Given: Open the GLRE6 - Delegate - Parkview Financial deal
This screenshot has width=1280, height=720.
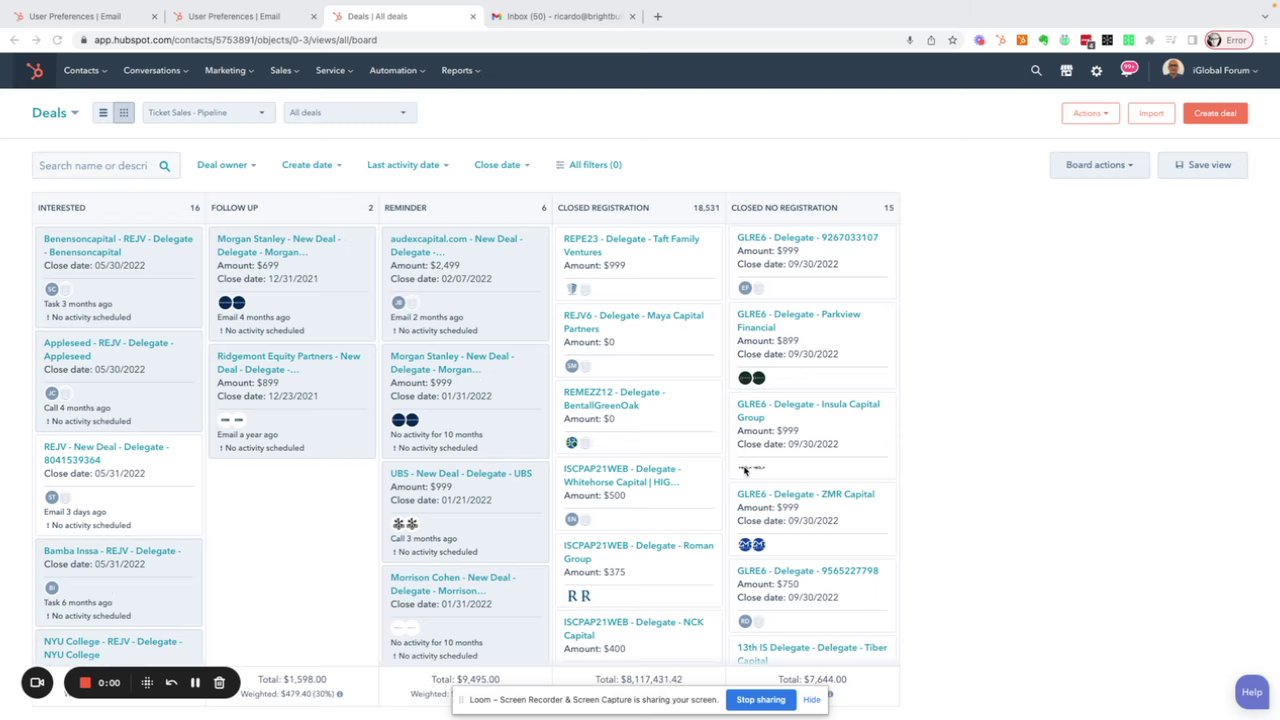Looking at the screenshot, I should pos(799,321).
